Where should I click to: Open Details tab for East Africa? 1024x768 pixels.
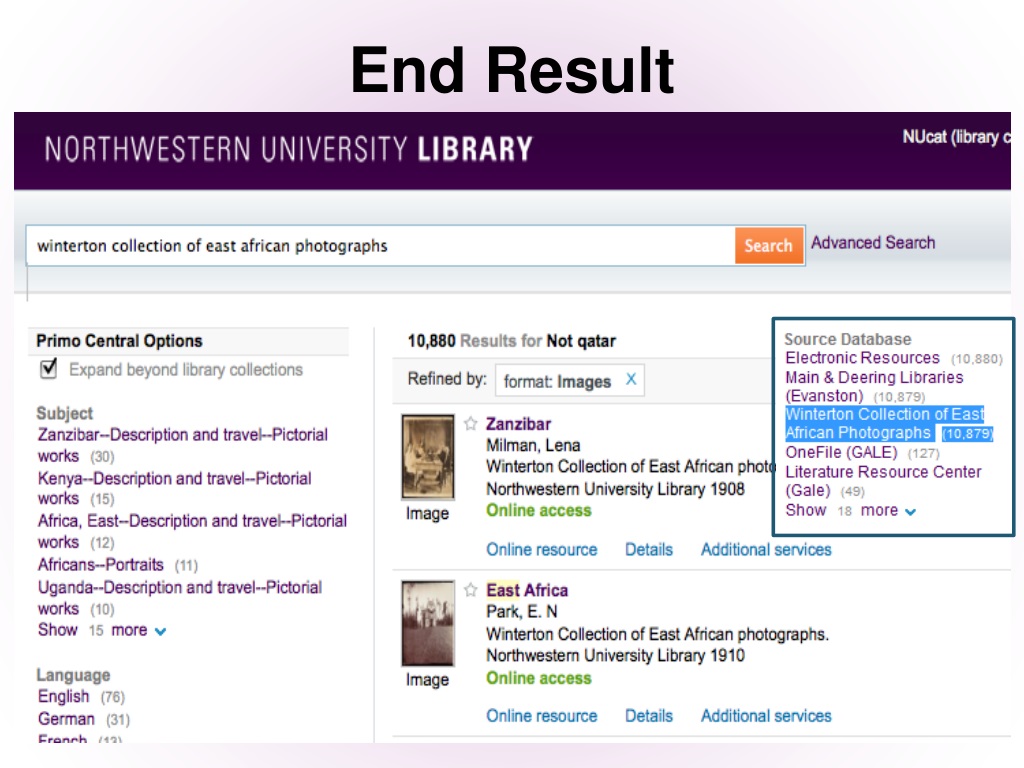648,716
